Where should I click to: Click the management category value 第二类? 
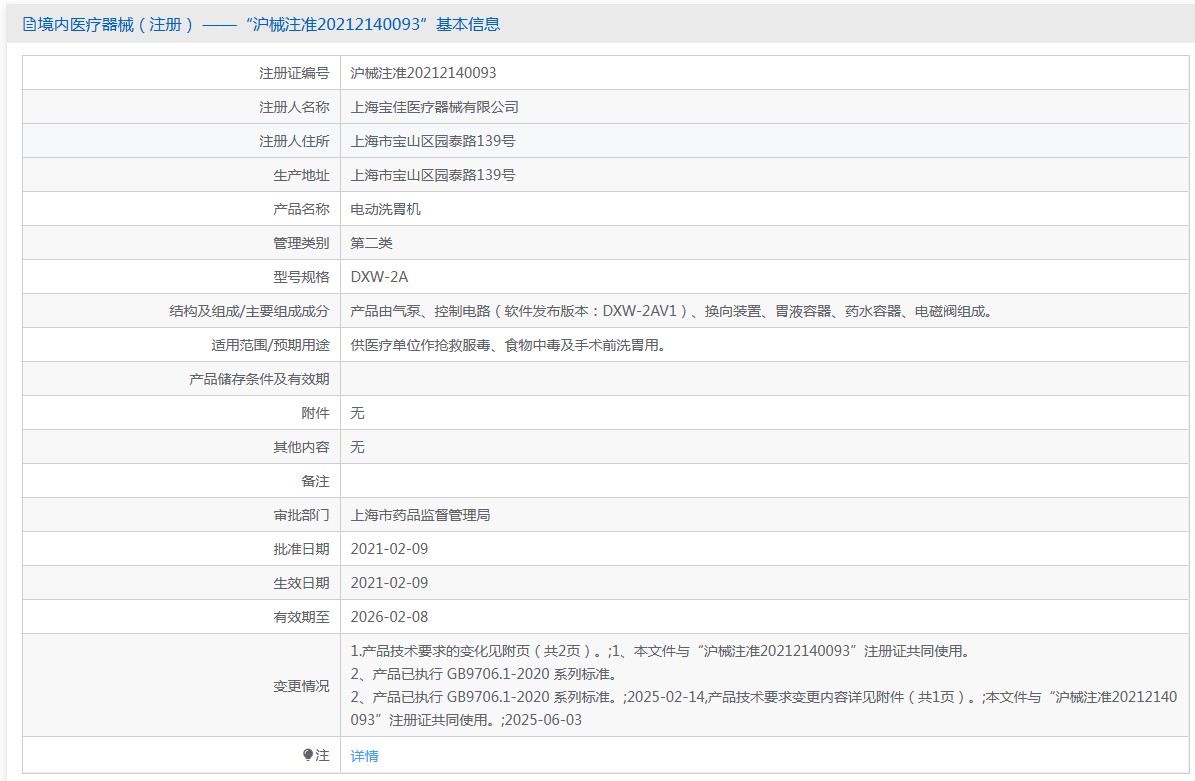[371, 243]
